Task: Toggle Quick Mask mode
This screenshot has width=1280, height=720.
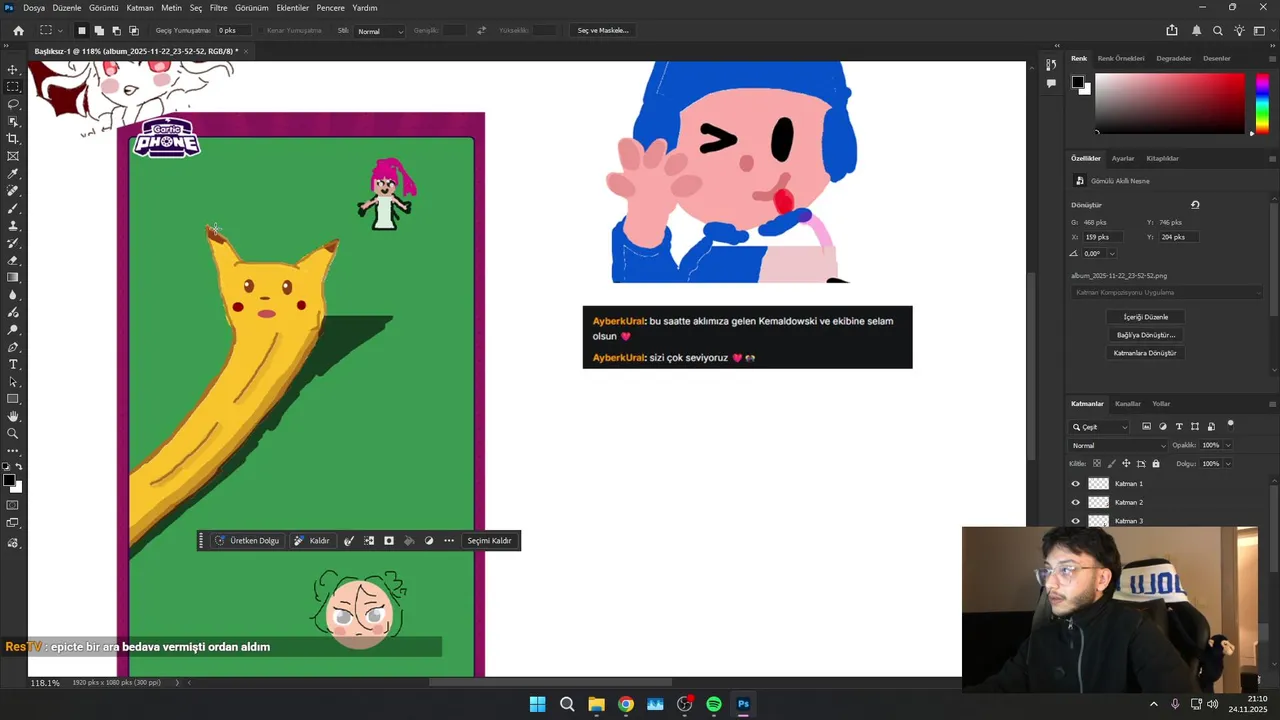Action: [x=13, y=505]
